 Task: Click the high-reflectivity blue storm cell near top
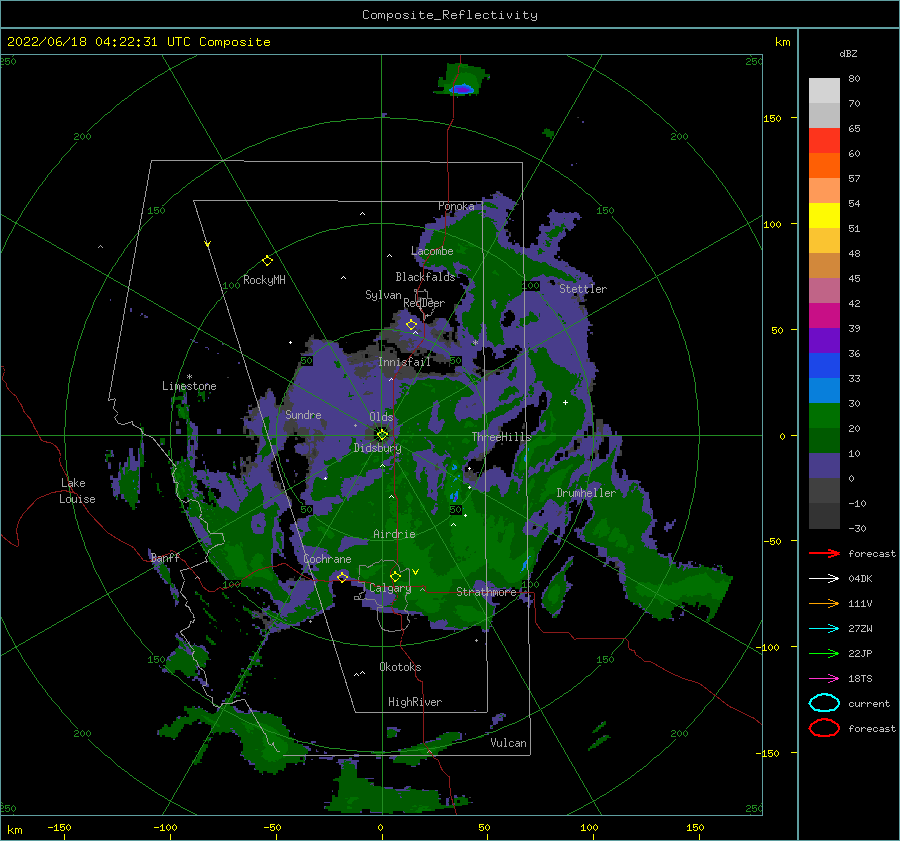[x=461, y=90]
